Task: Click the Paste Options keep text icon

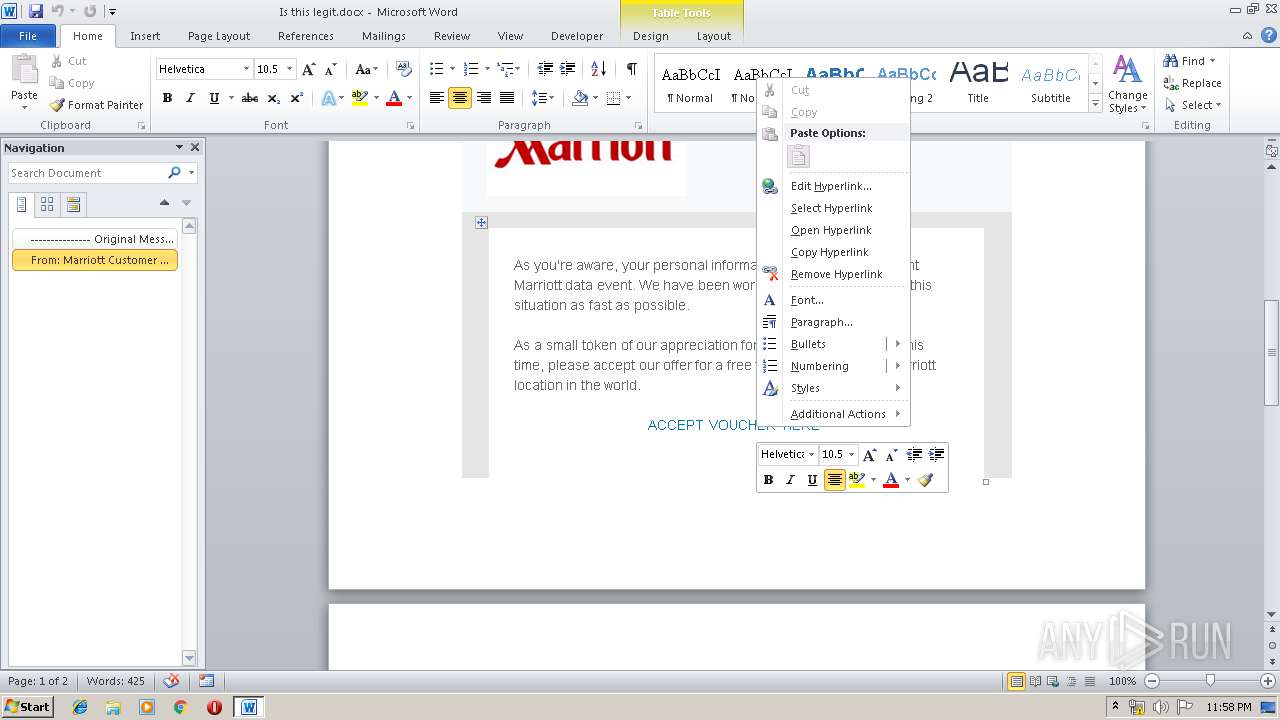Action: point(798,156)
